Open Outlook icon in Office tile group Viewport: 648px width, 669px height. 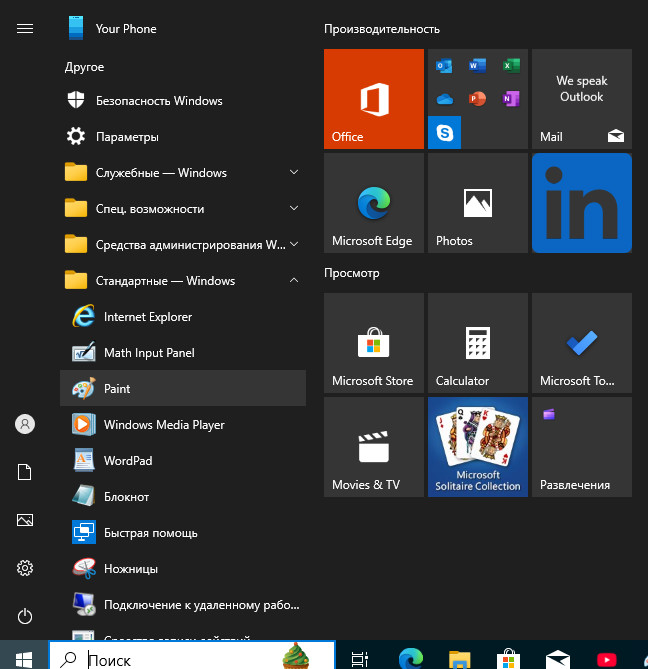[x=444, y=66]
